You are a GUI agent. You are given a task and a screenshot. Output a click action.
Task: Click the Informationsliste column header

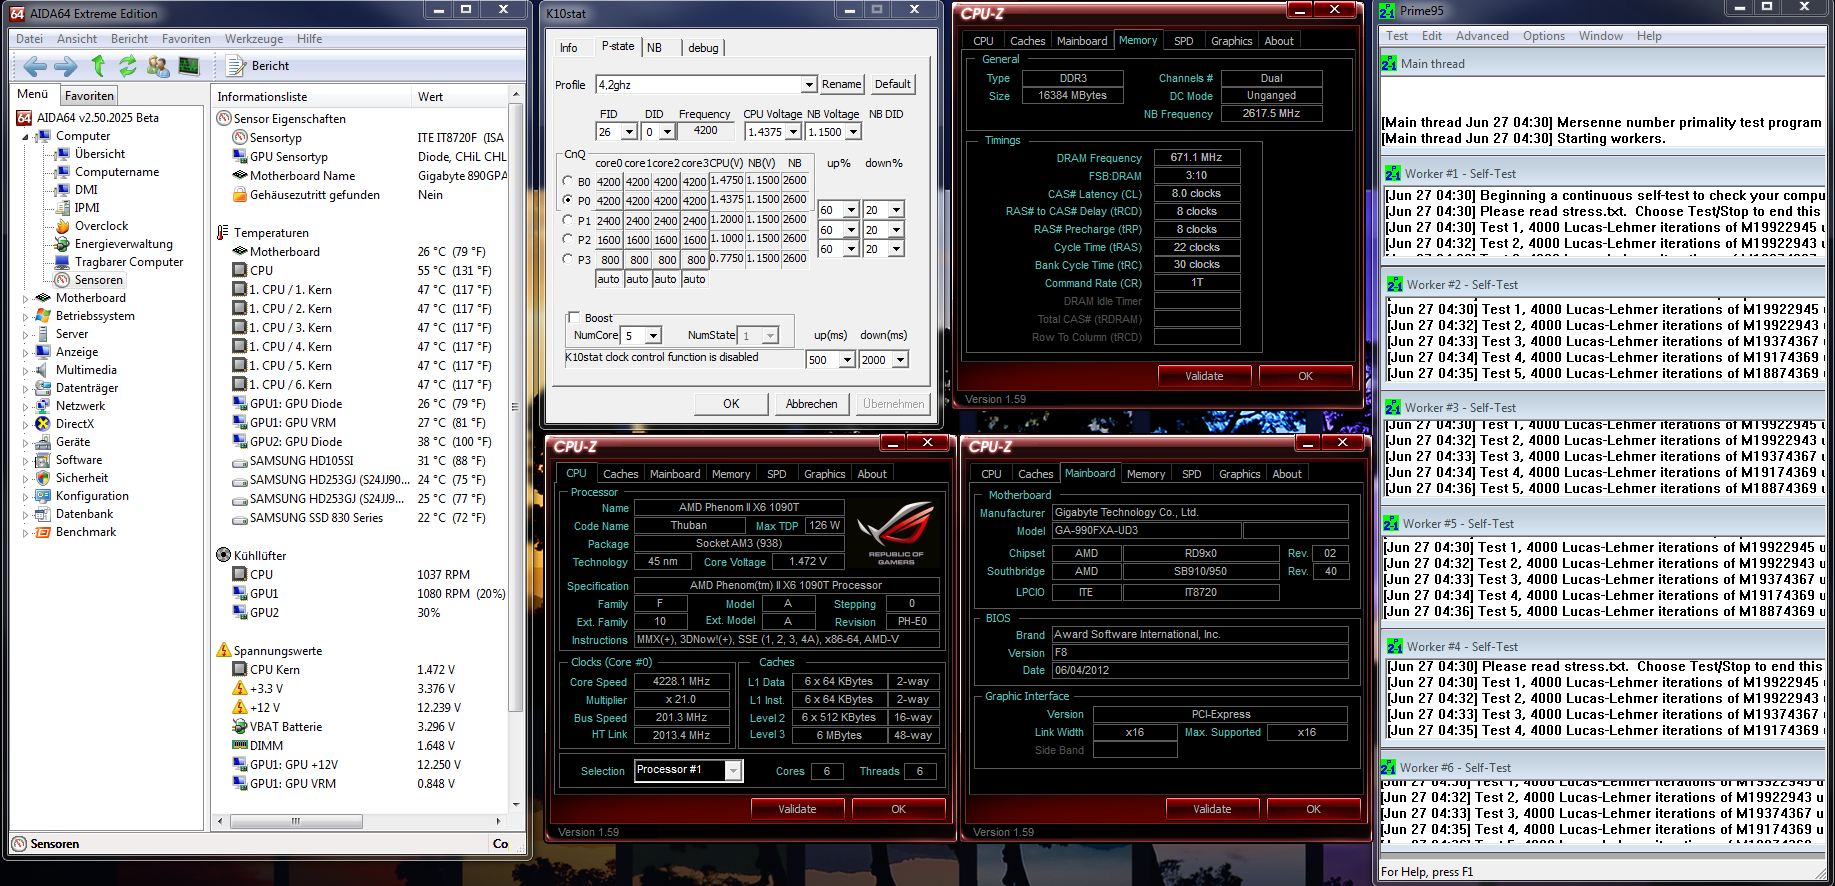click(x=311, y=97)
